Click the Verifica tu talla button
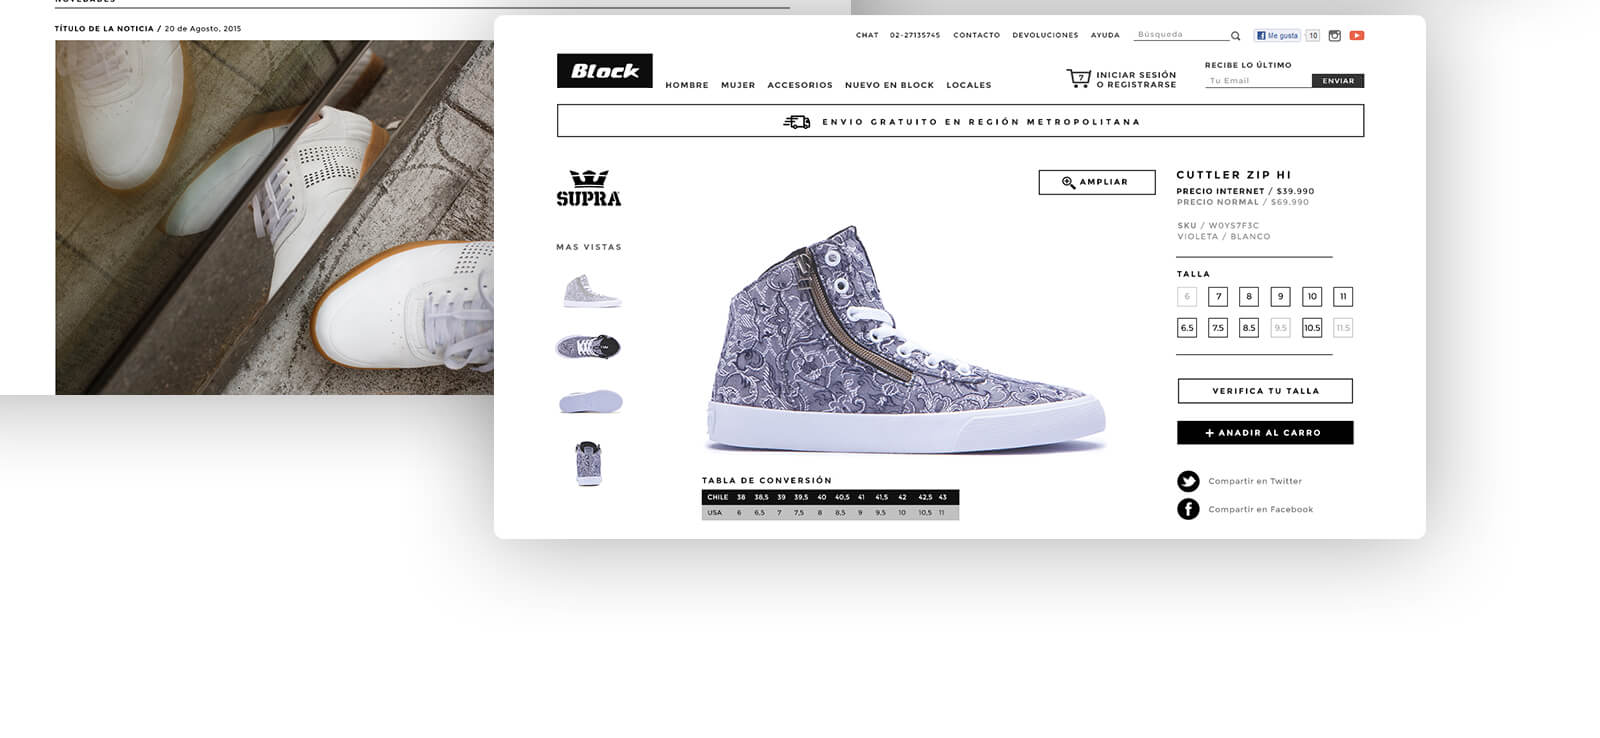 pyautogui.click(x=1265, y=390)
